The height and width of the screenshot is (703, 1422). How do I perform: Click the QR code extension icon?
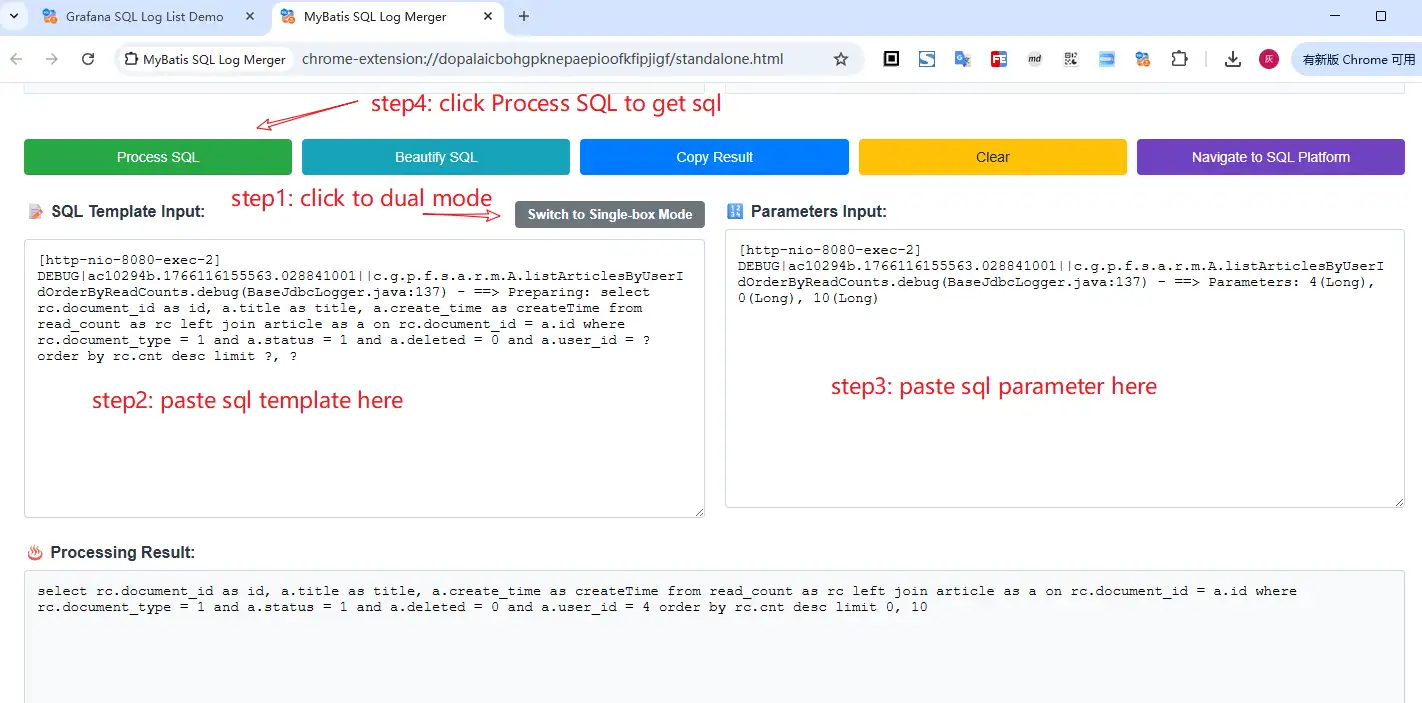1071,59
